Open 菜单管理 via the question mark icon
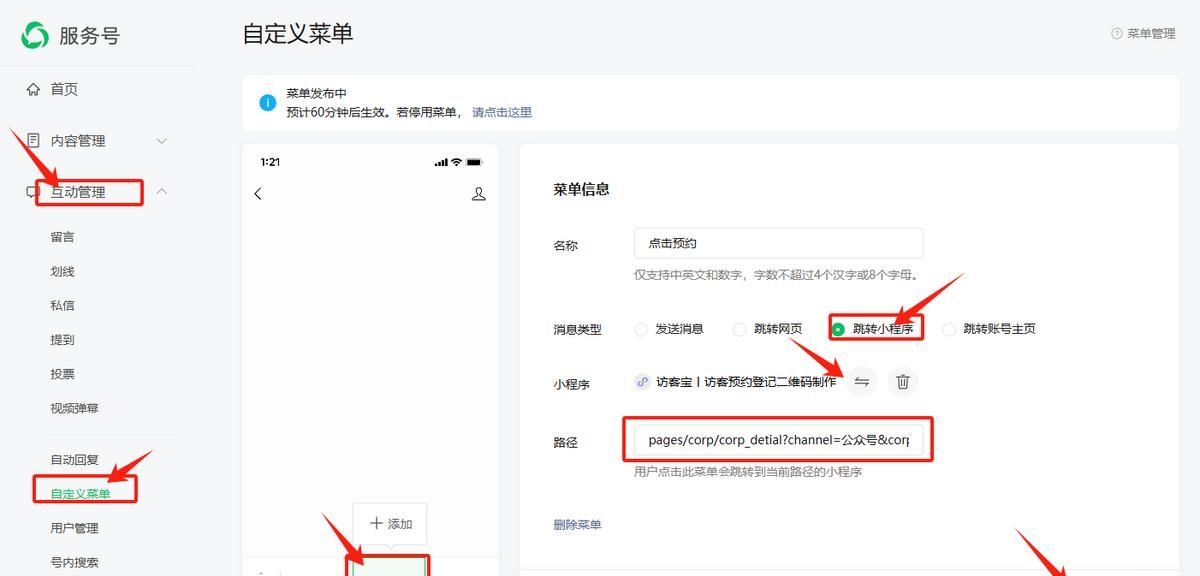The width and height of the screenshot is (1200, 576). pos(1117,33)
